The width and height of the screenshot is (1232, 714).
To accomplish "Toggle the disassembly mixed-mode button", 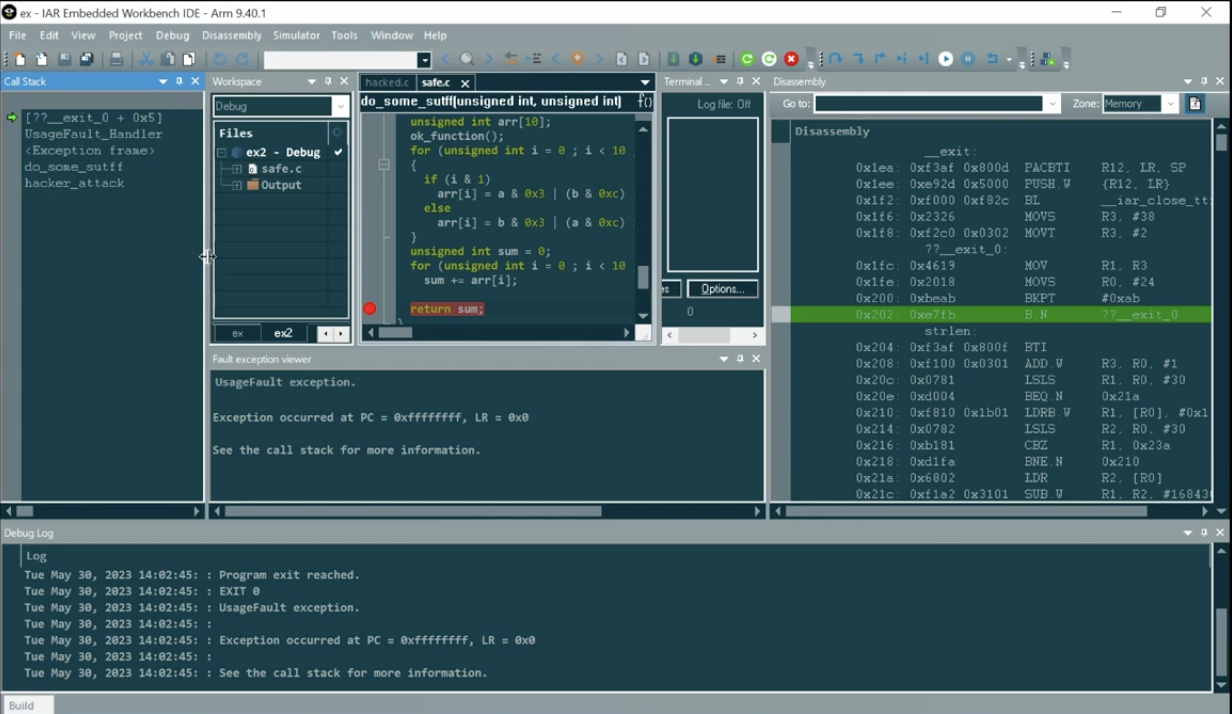I will click(x=1194, y=104).
